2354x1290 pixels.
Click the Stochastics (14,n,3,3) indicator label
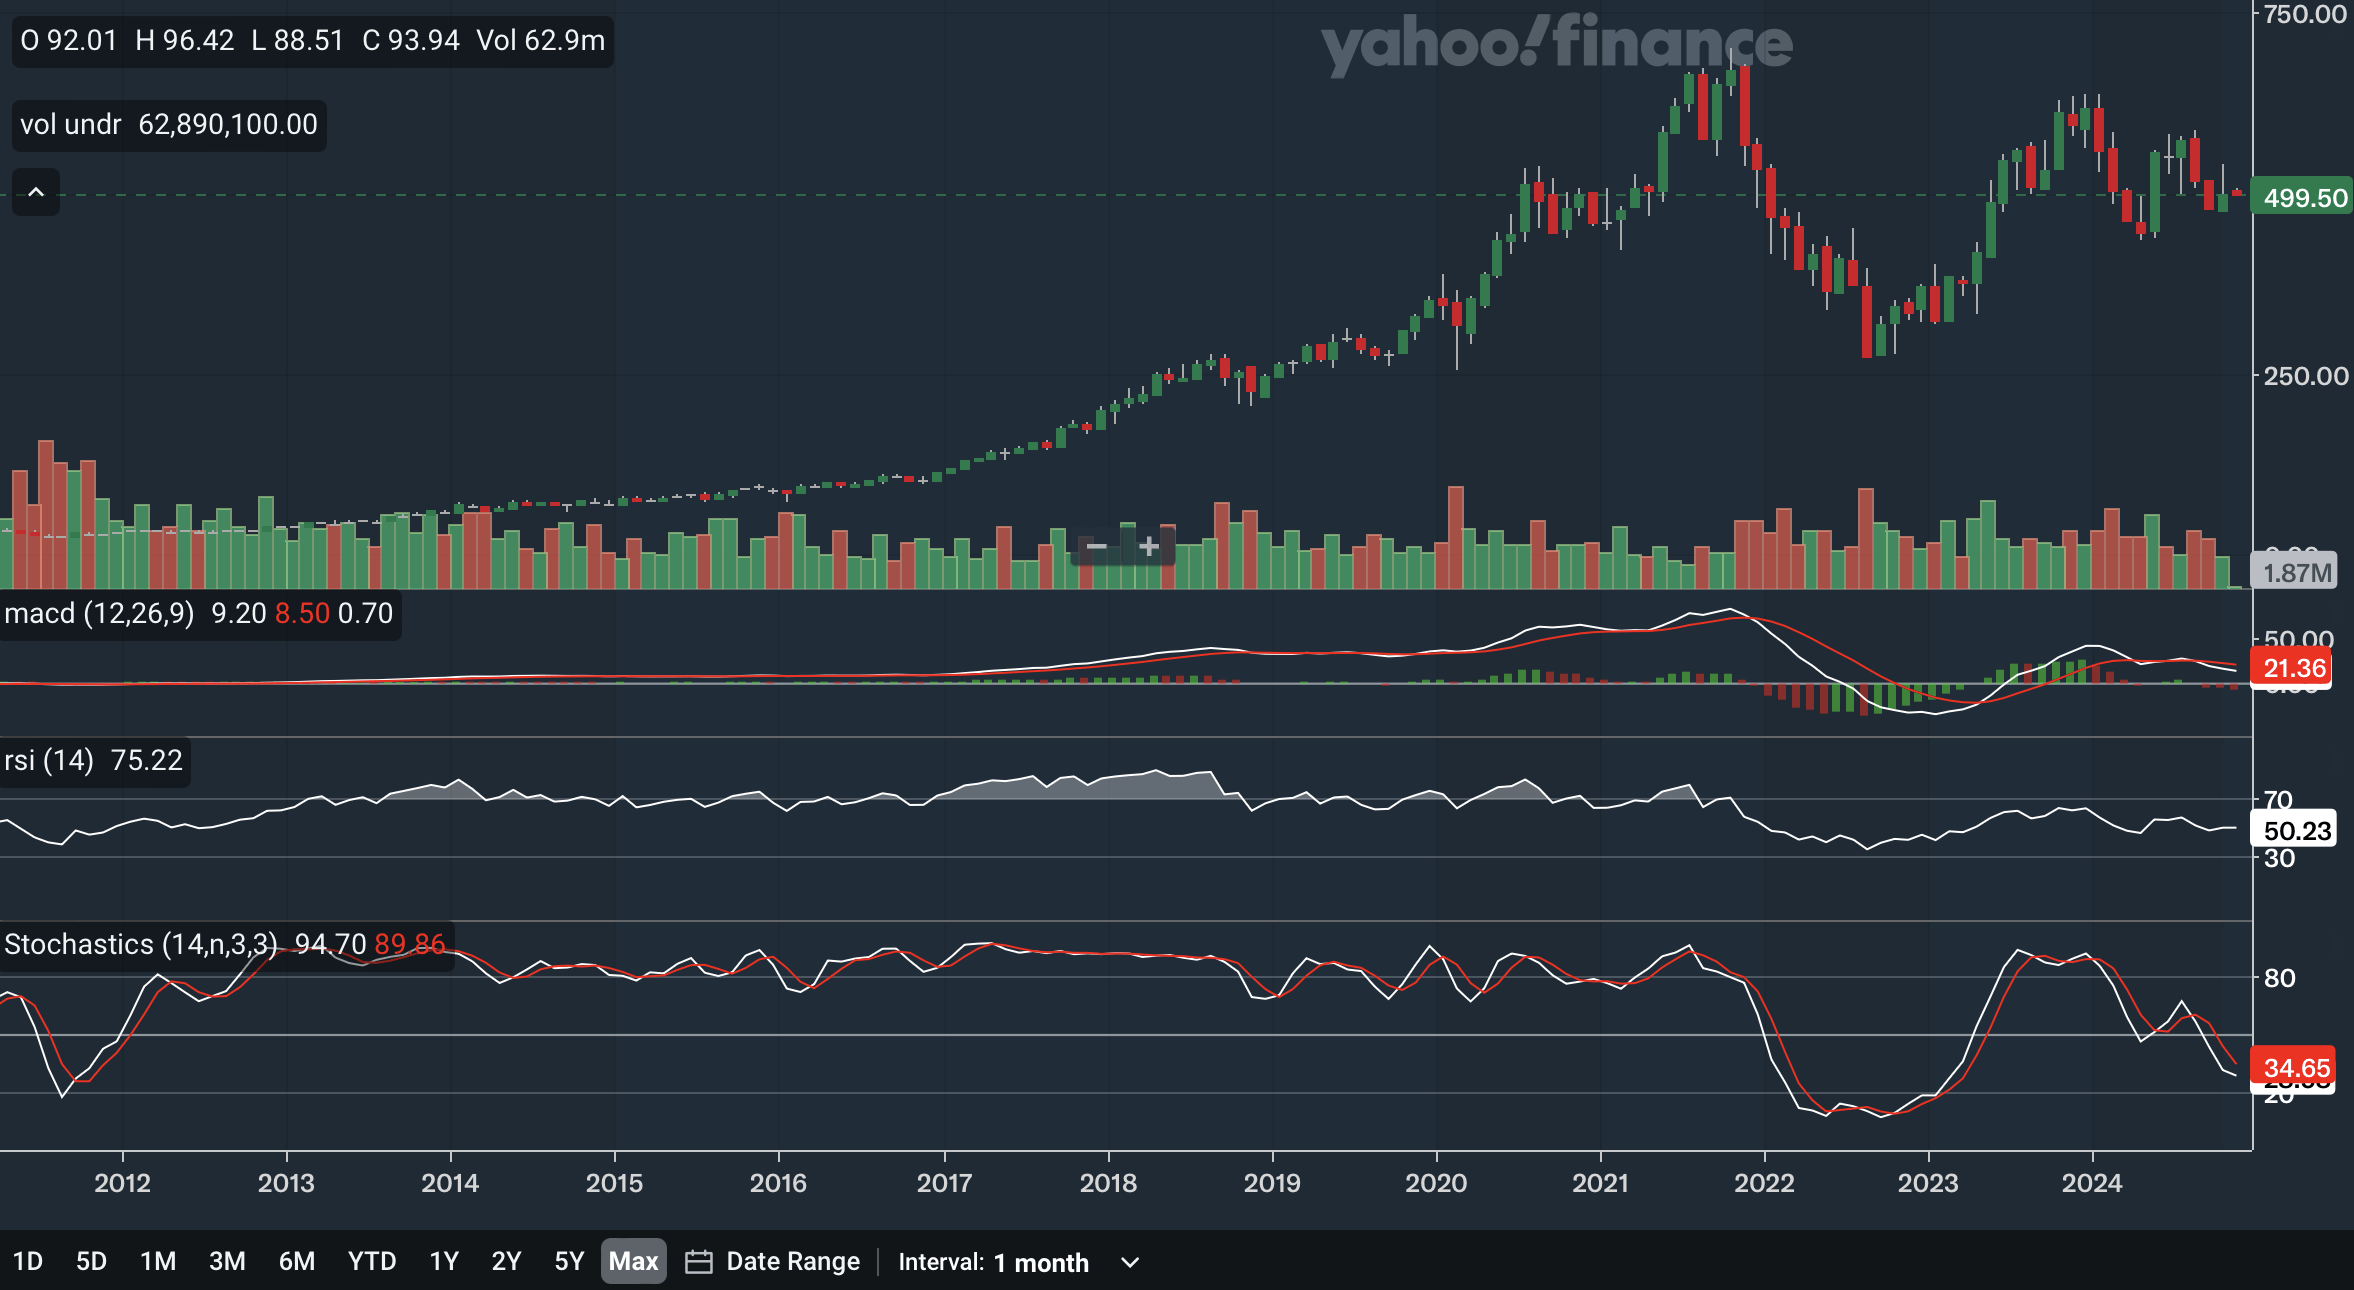tap(140, 944)
